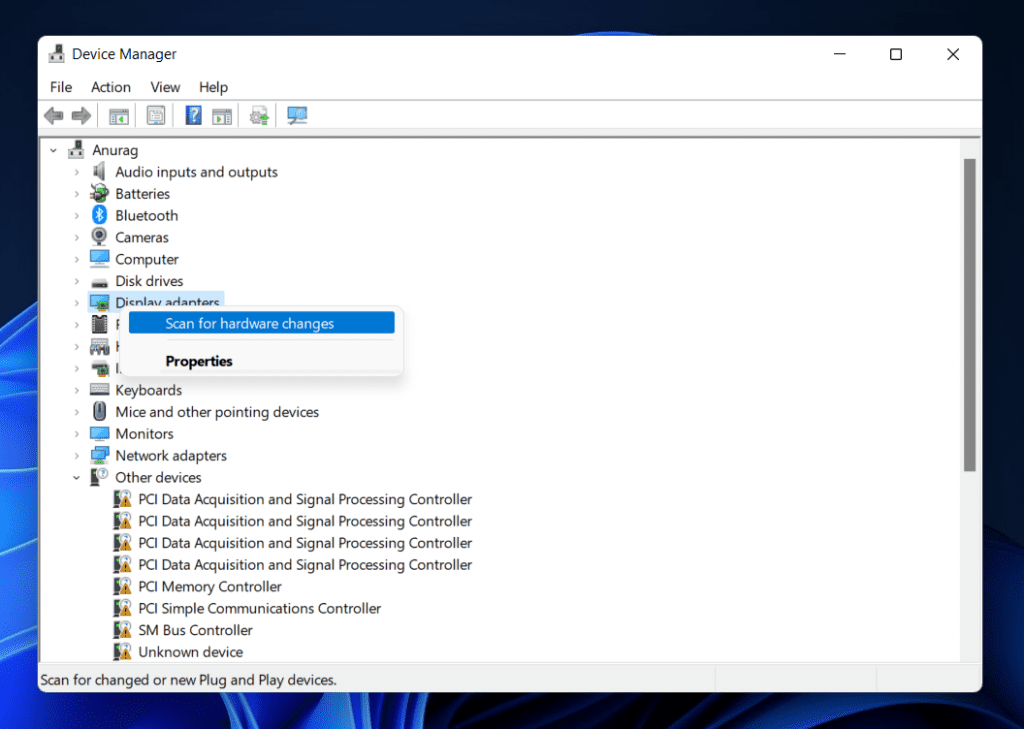
Task: Click the Forward navigation arrow in toolbar
Action: tap(81, 115)
